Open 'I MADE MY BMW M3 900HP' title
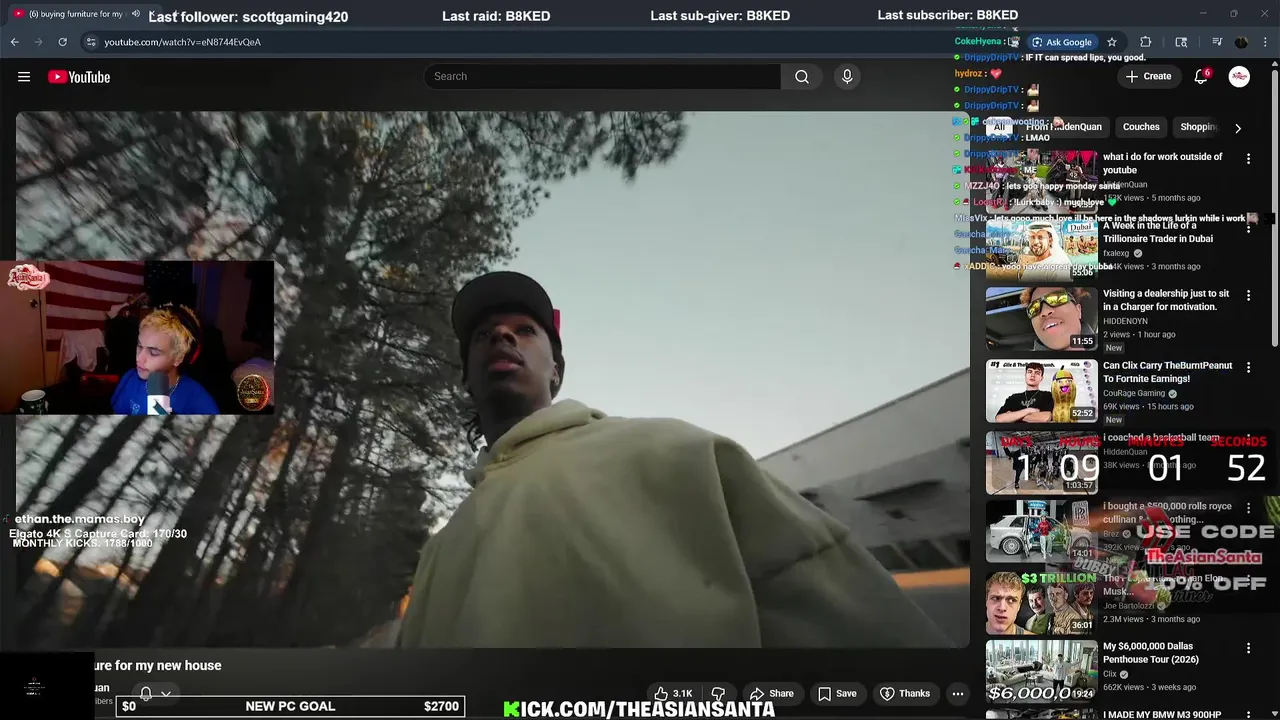The width and height of the screenshot is (1280, 720). click(1162, 715)
